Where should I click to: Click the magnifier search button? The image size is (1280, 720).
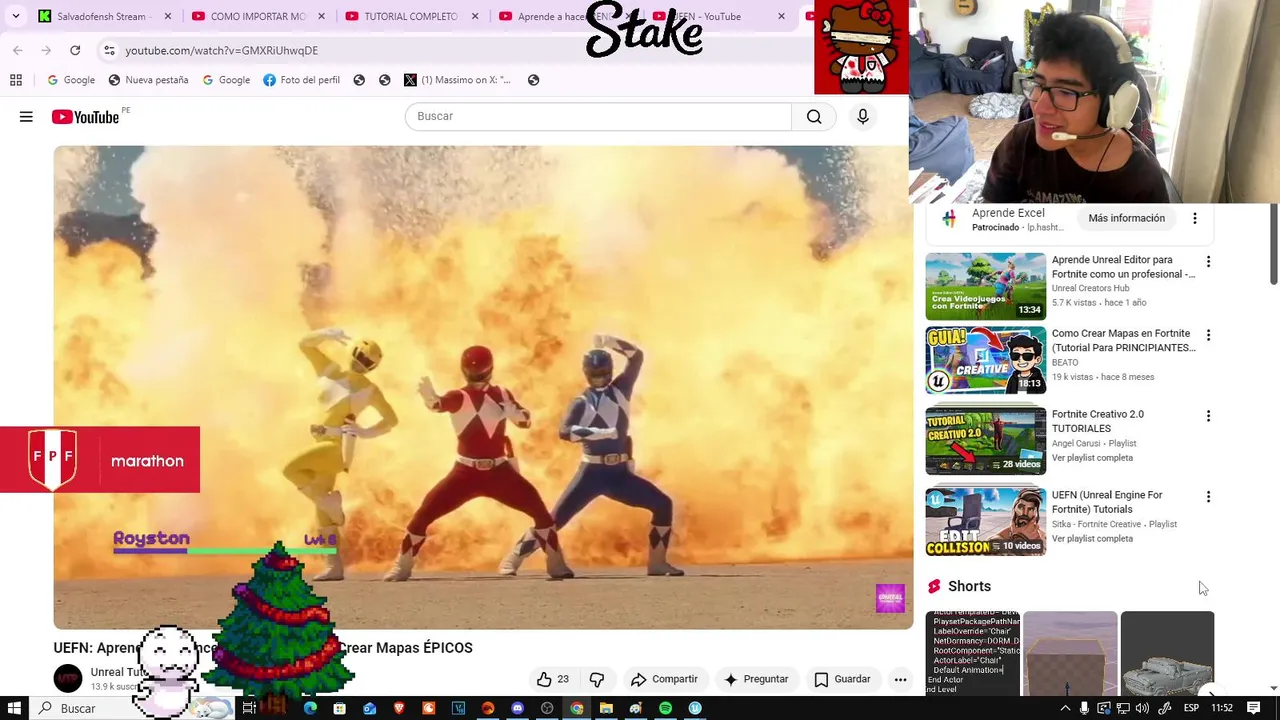click(x=814, y=117)
